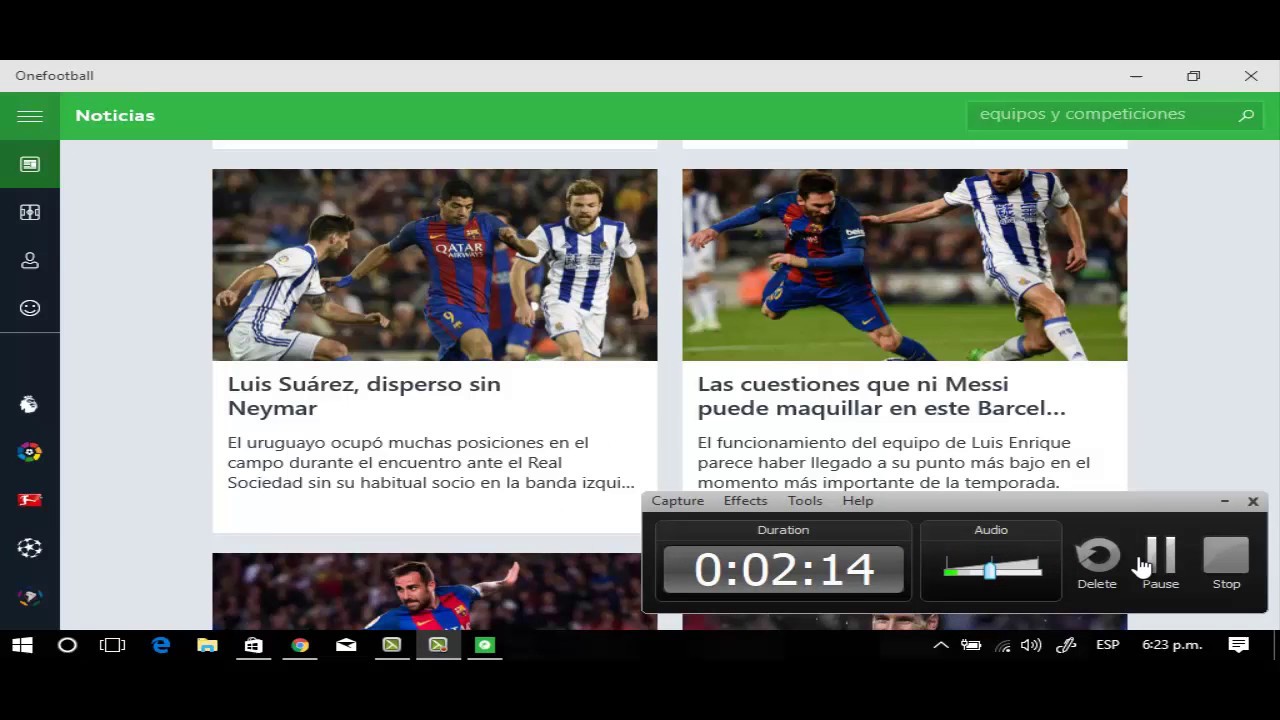Select the last competition icon in the sidebar
1280x720 pixels.
pyautogui.click(x=30, y=597)
